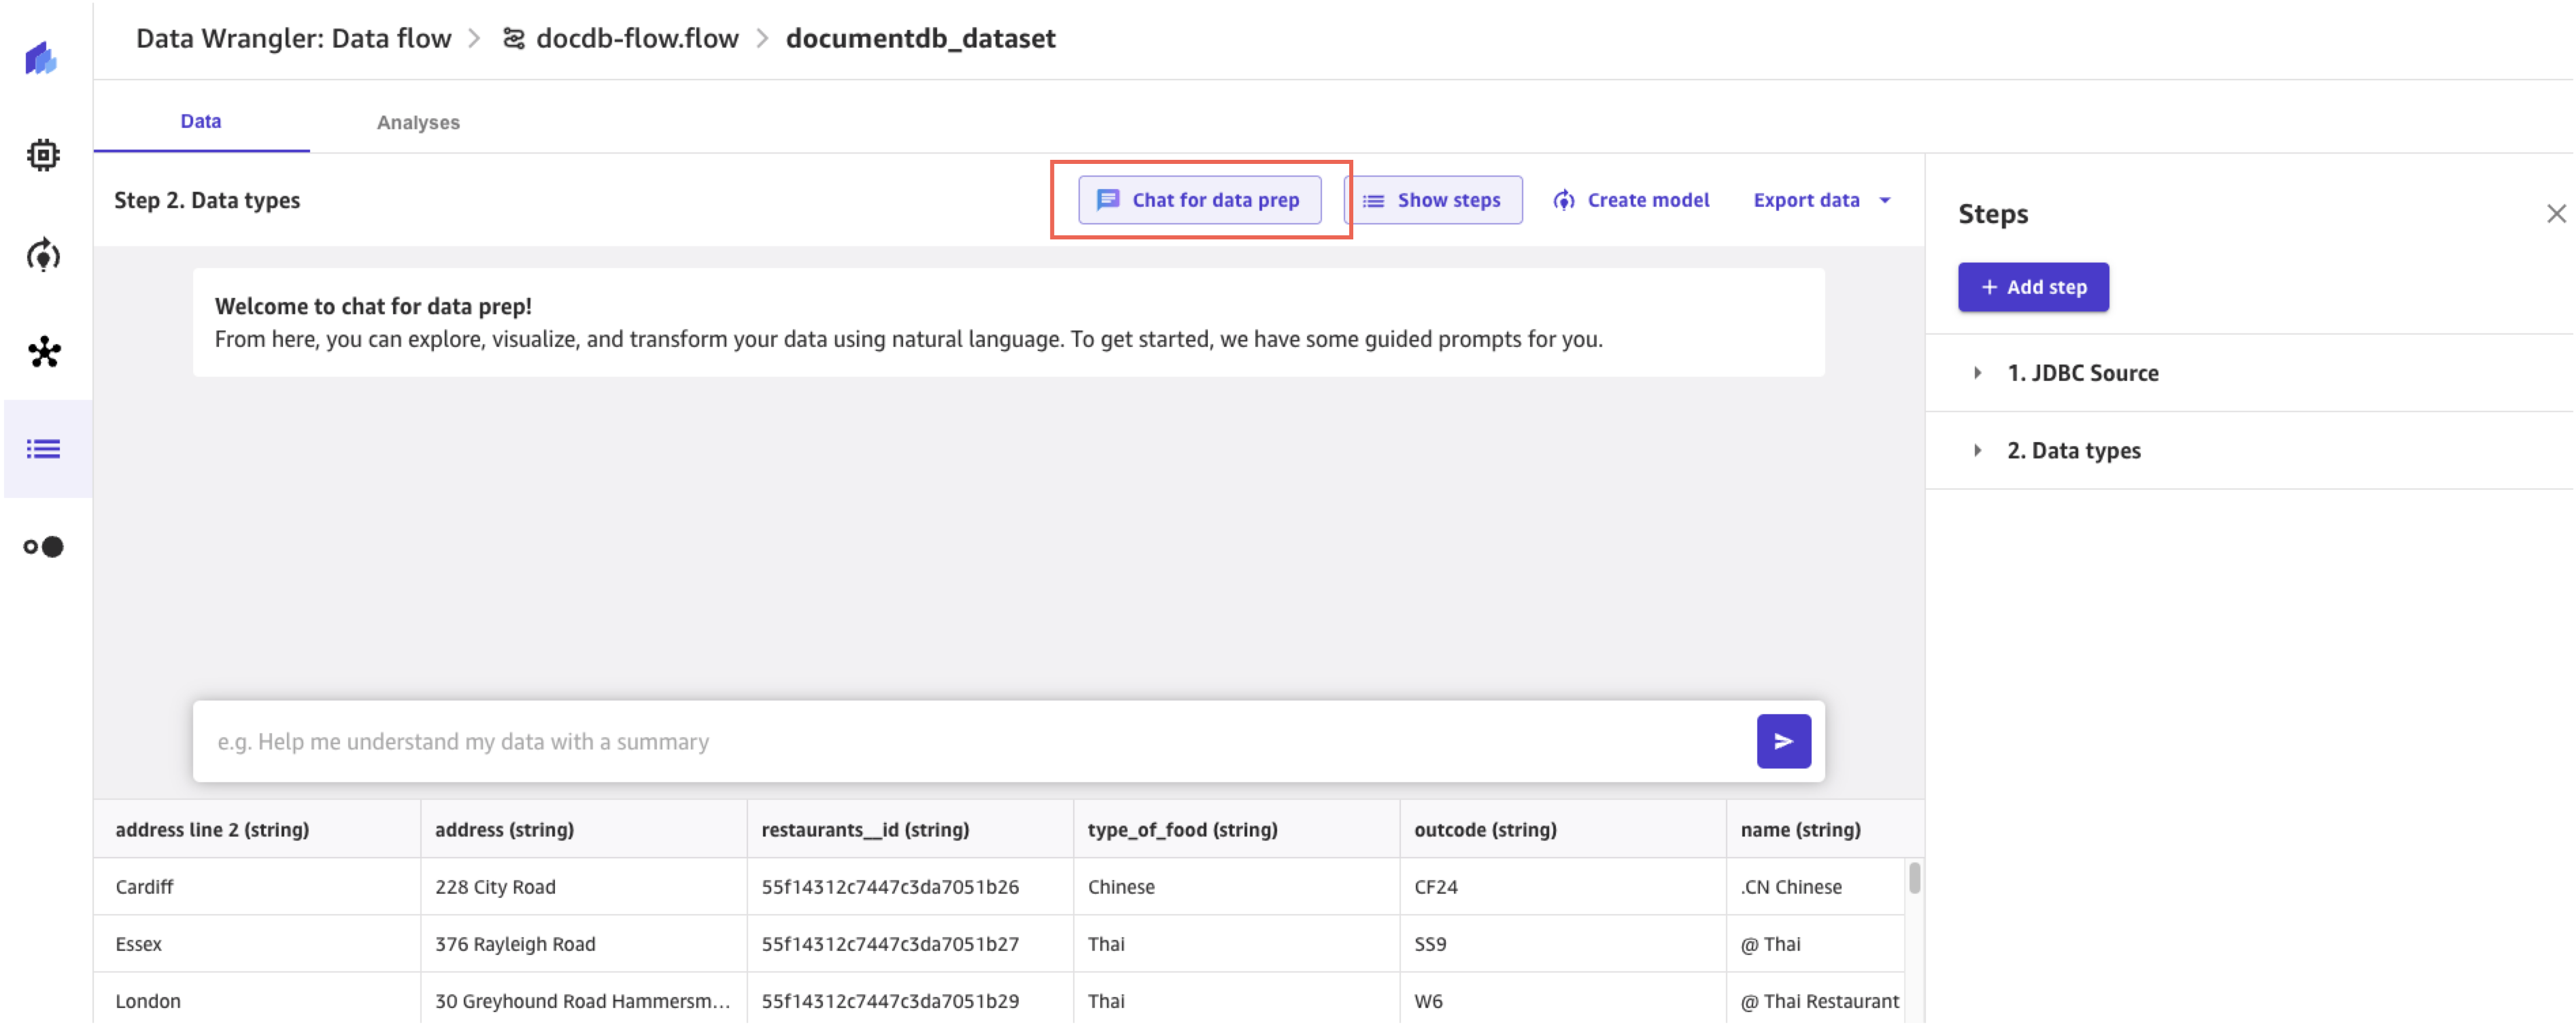
Task: Click the Add step button
Action: pyautogui.click(x=2033, y=287)
